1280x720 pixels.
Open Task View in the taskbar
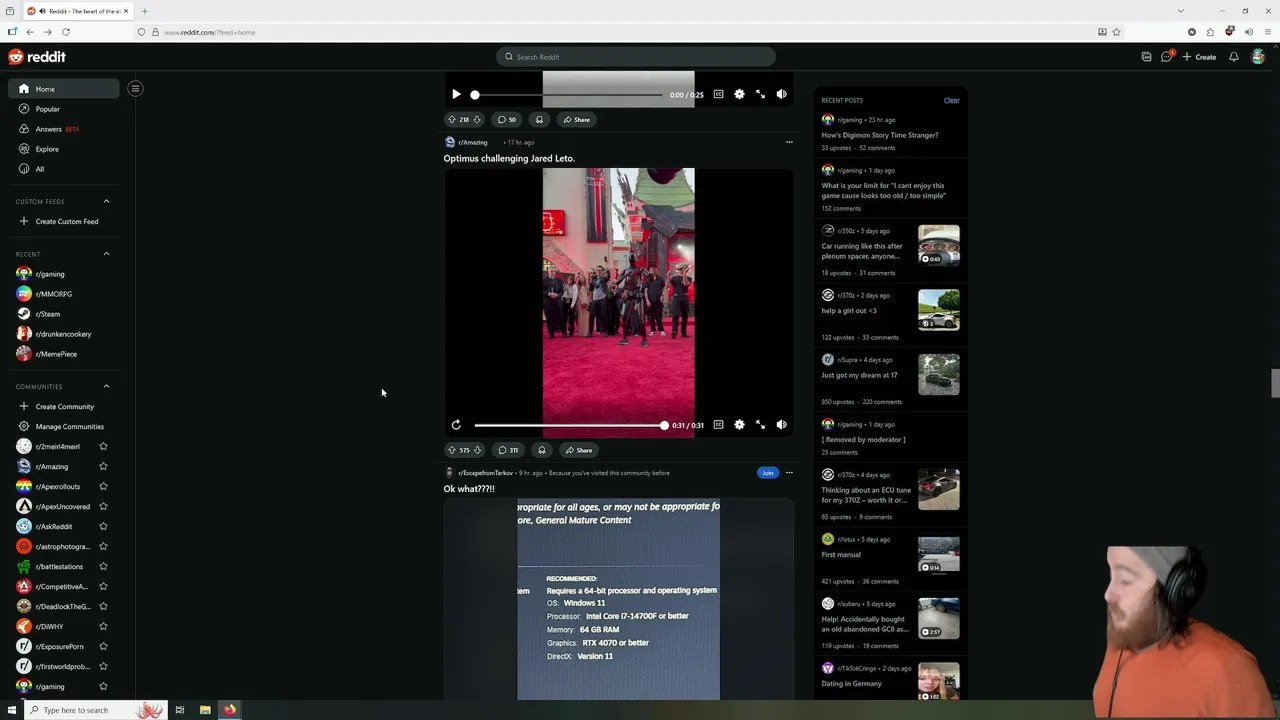(x=180, y=710)
